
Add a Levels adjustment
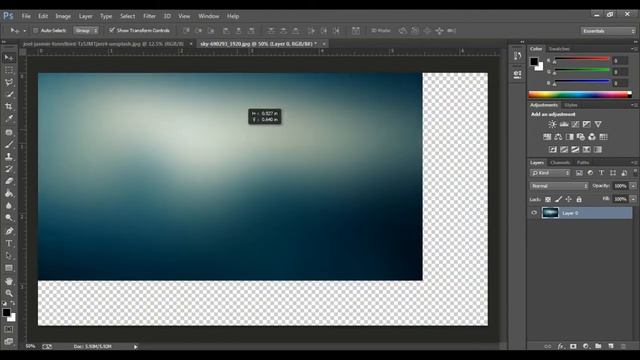[x=564, y=124]
